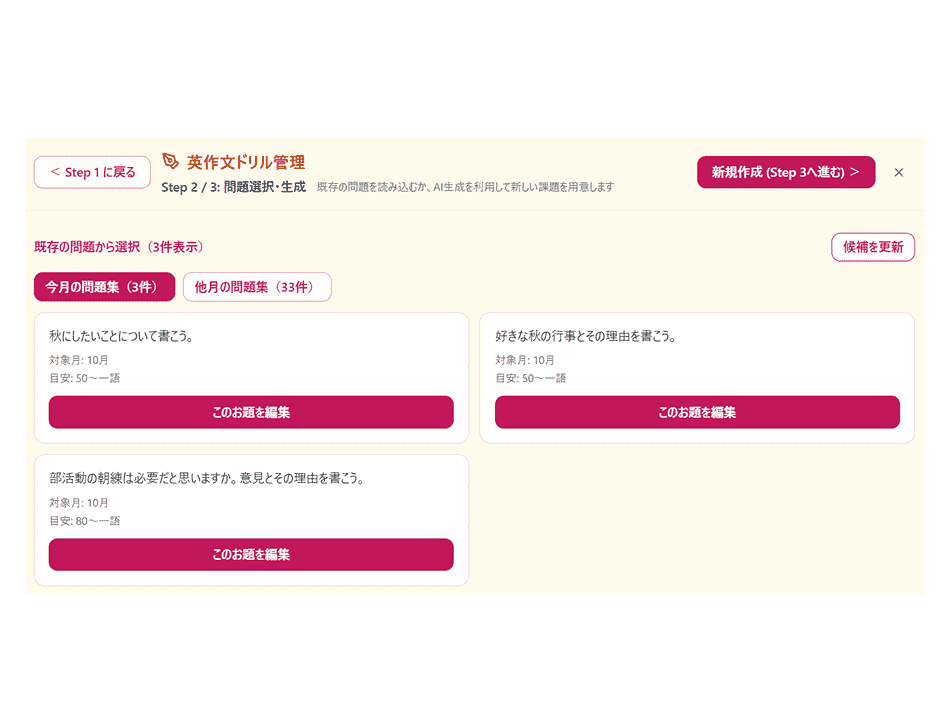952x716 pixels.
Task: Open the 他月の問題集（33件）tab
Action: [257, 286]
